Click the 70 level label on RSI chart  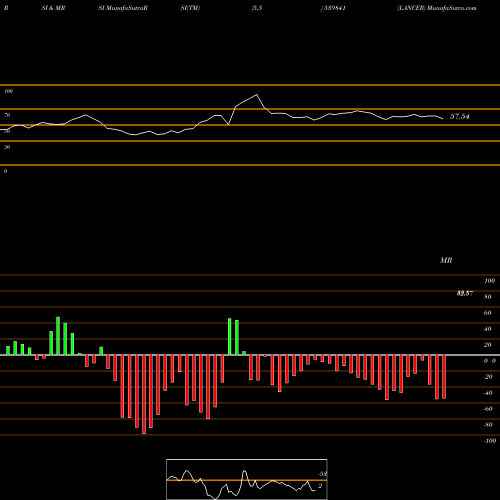[x=7, y=115]
